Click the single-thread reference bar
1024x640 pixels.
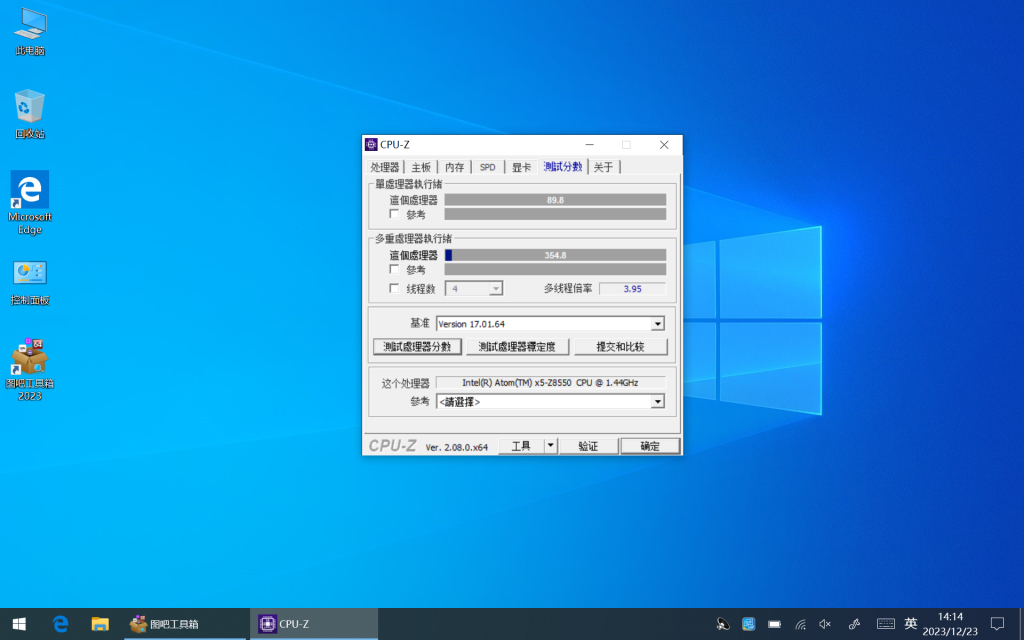pyautogui.click(x=555, y=214)
